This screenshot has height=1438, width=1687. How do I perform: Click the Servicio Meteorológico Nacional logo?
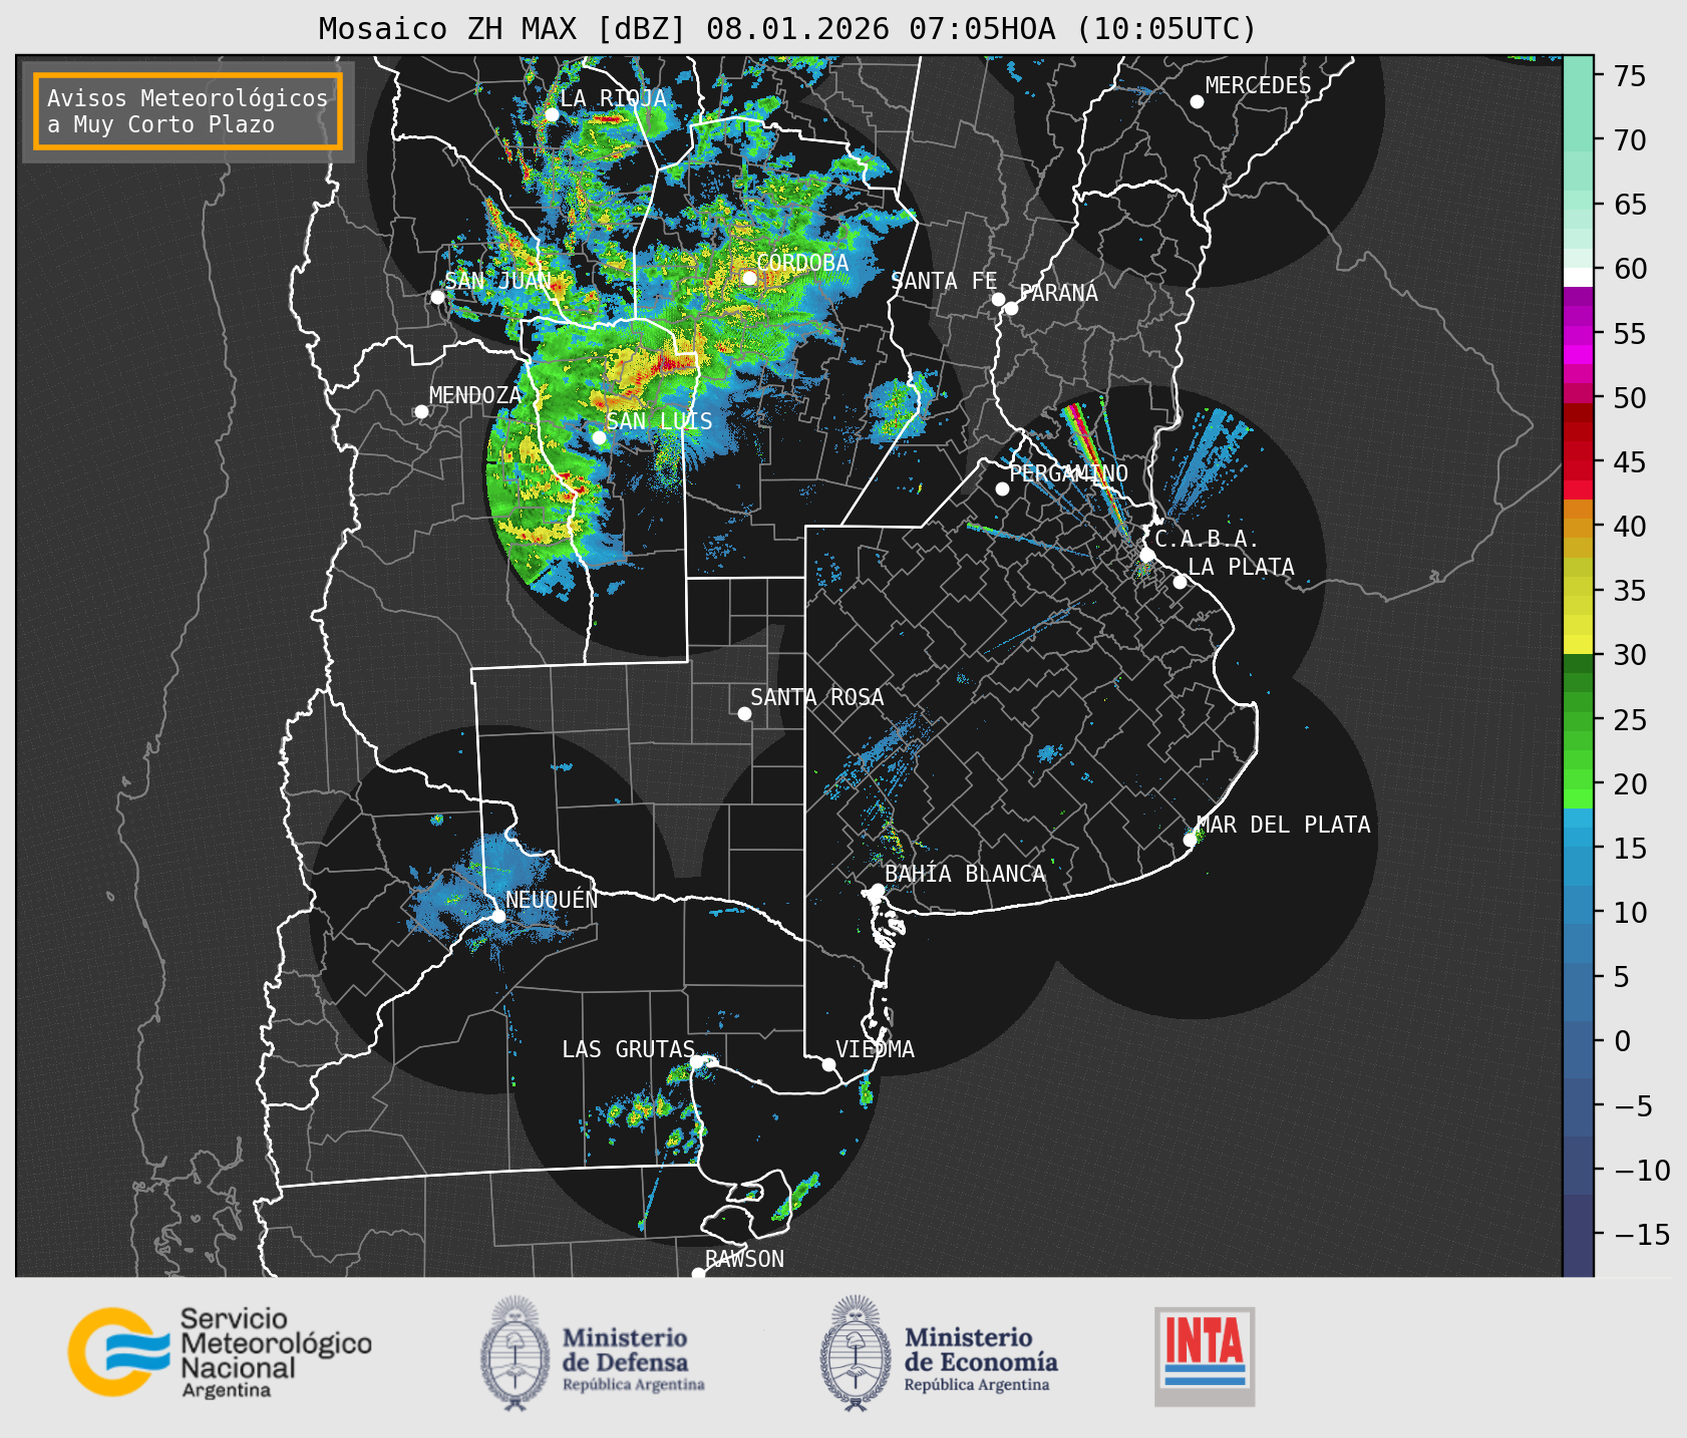[220, 1353]
